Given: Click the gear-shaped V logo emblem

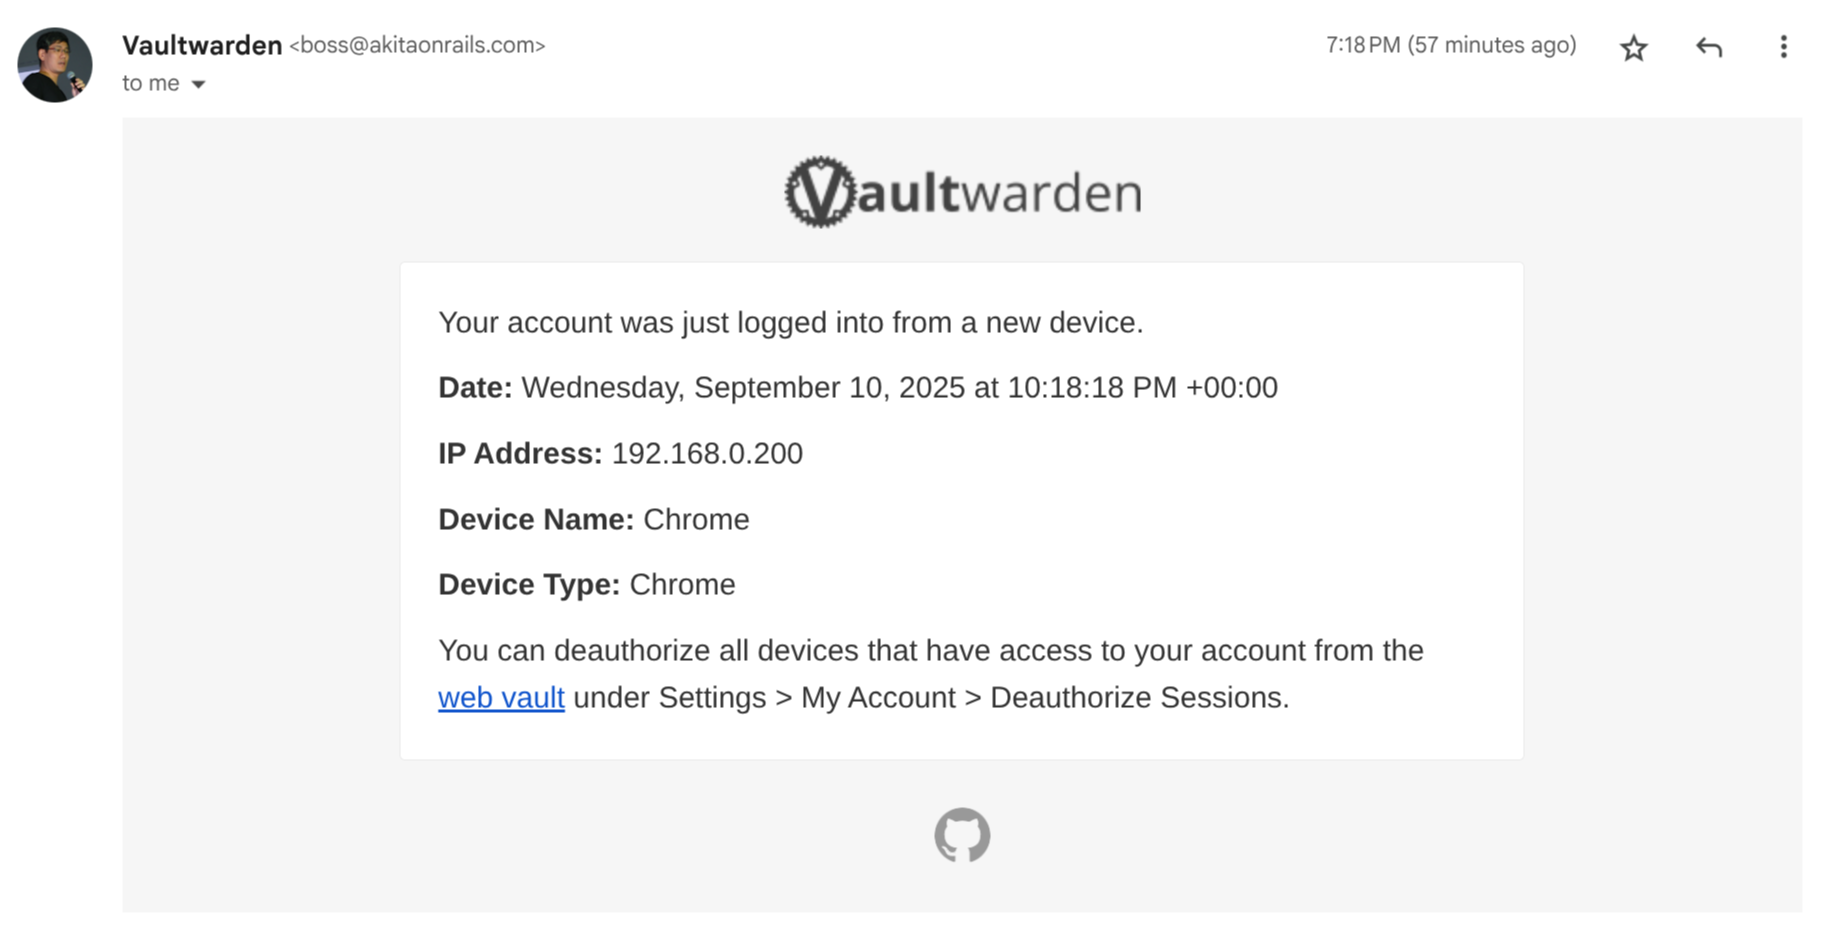Looking at the screenshot, I should point(820,192).
